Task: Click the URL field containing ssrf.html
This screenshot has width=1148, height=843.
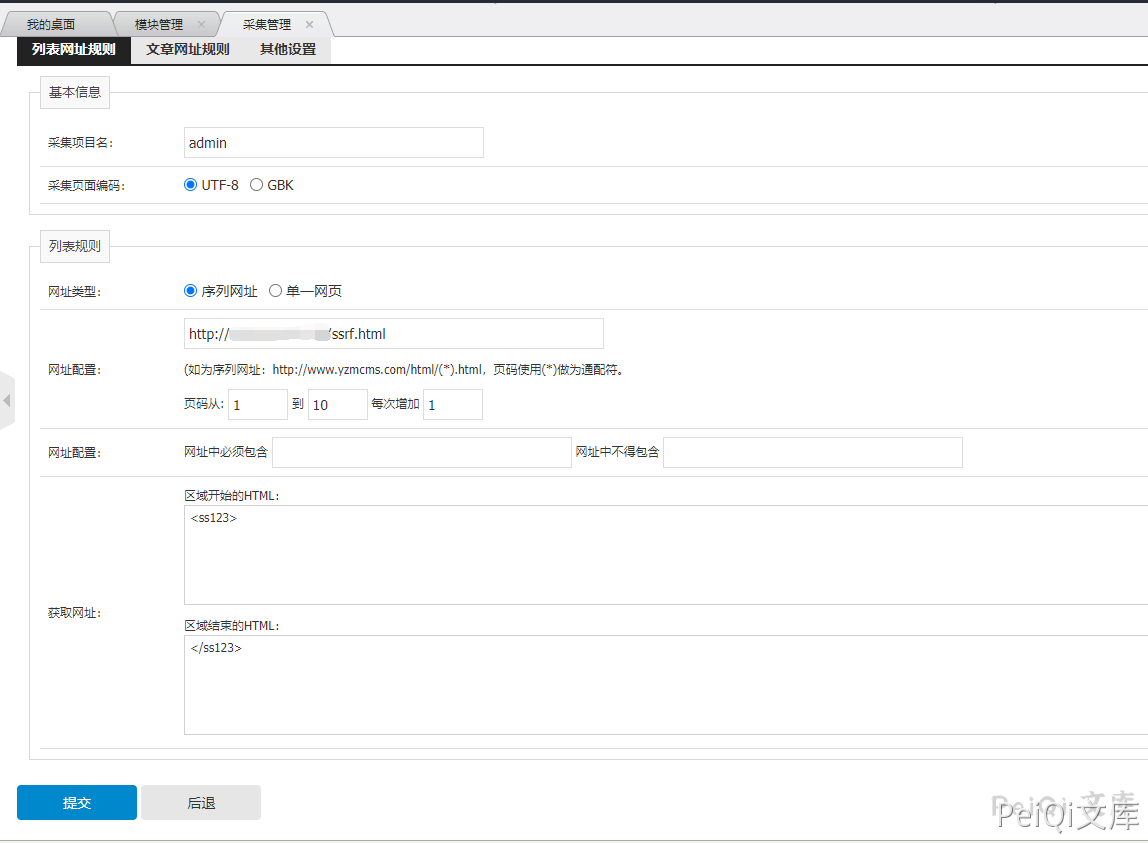Action: [x=393, y=333]
